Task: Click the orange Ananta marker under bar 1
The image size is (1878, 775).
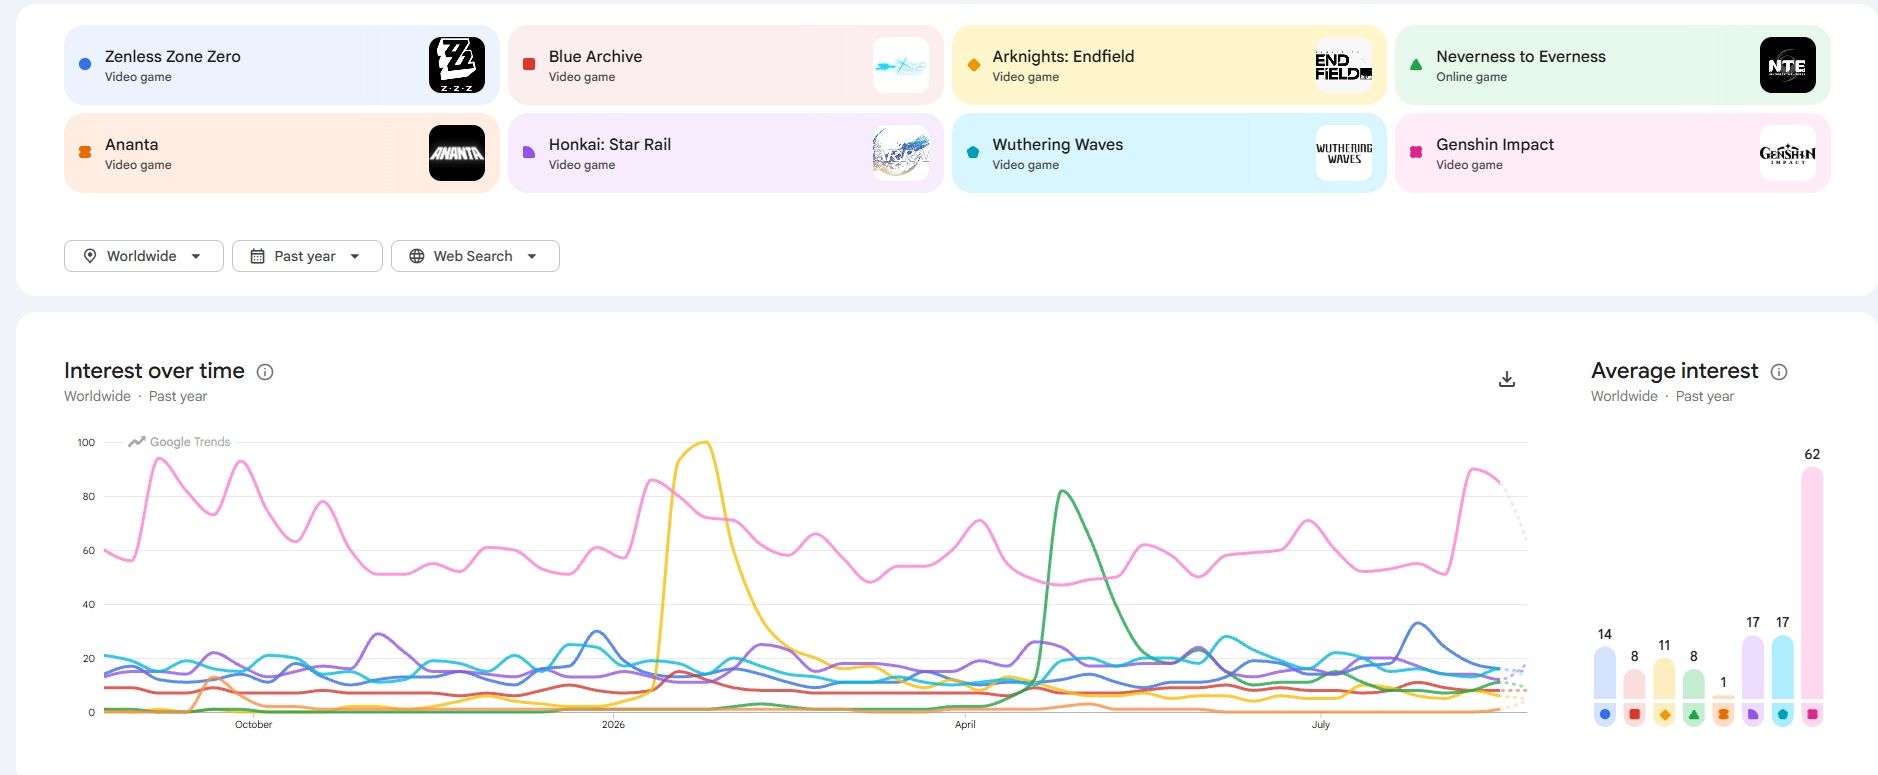Action: click(x=1723, y=714)
